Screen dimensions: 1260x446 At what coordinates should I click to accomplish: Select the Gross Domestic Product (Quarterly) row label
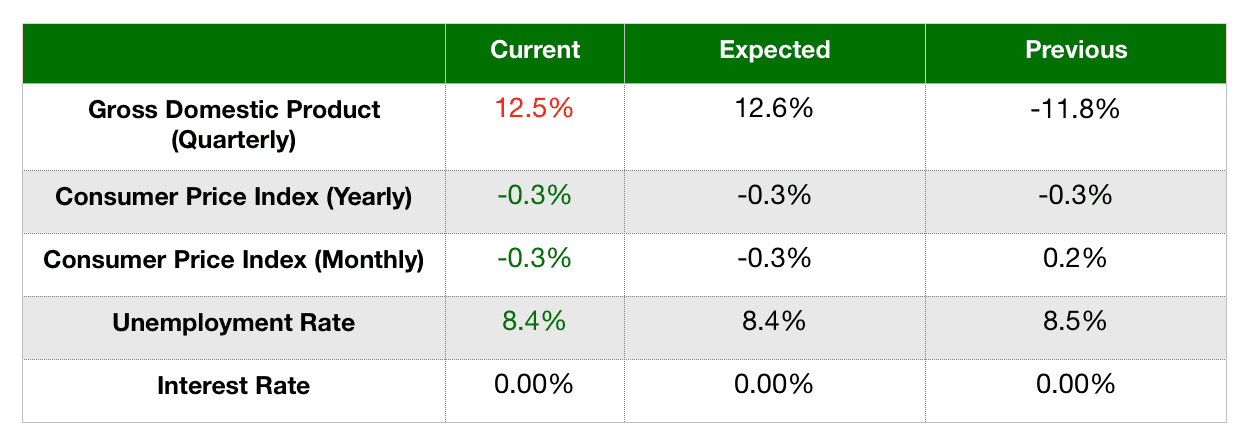(234, 124)
